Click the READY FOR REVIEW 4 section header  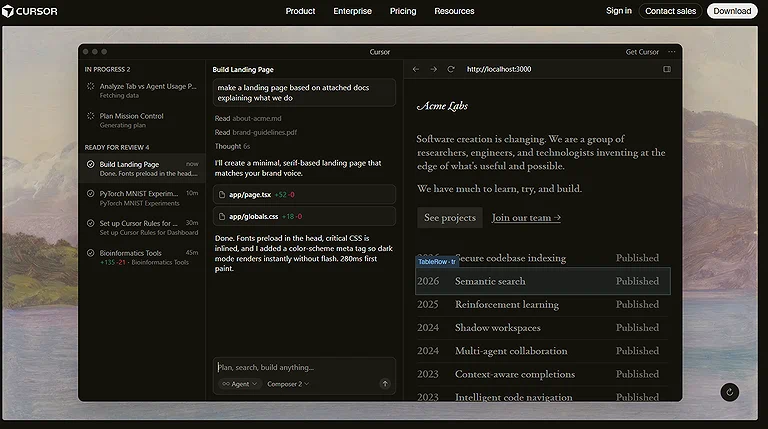[117, 147]
